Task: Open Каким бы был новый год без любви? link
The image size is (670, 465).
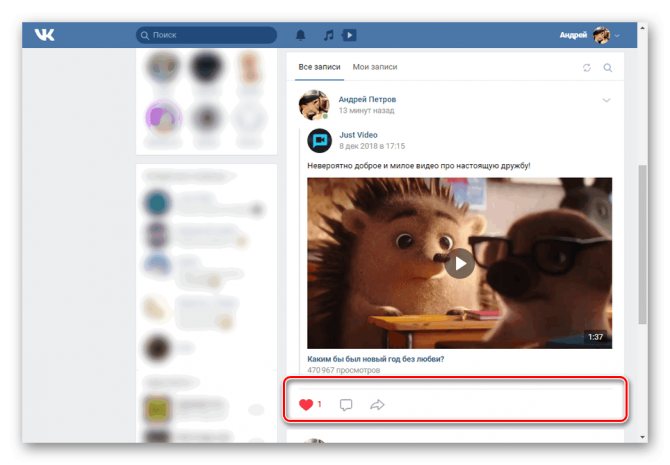Action: coord(376,359)
